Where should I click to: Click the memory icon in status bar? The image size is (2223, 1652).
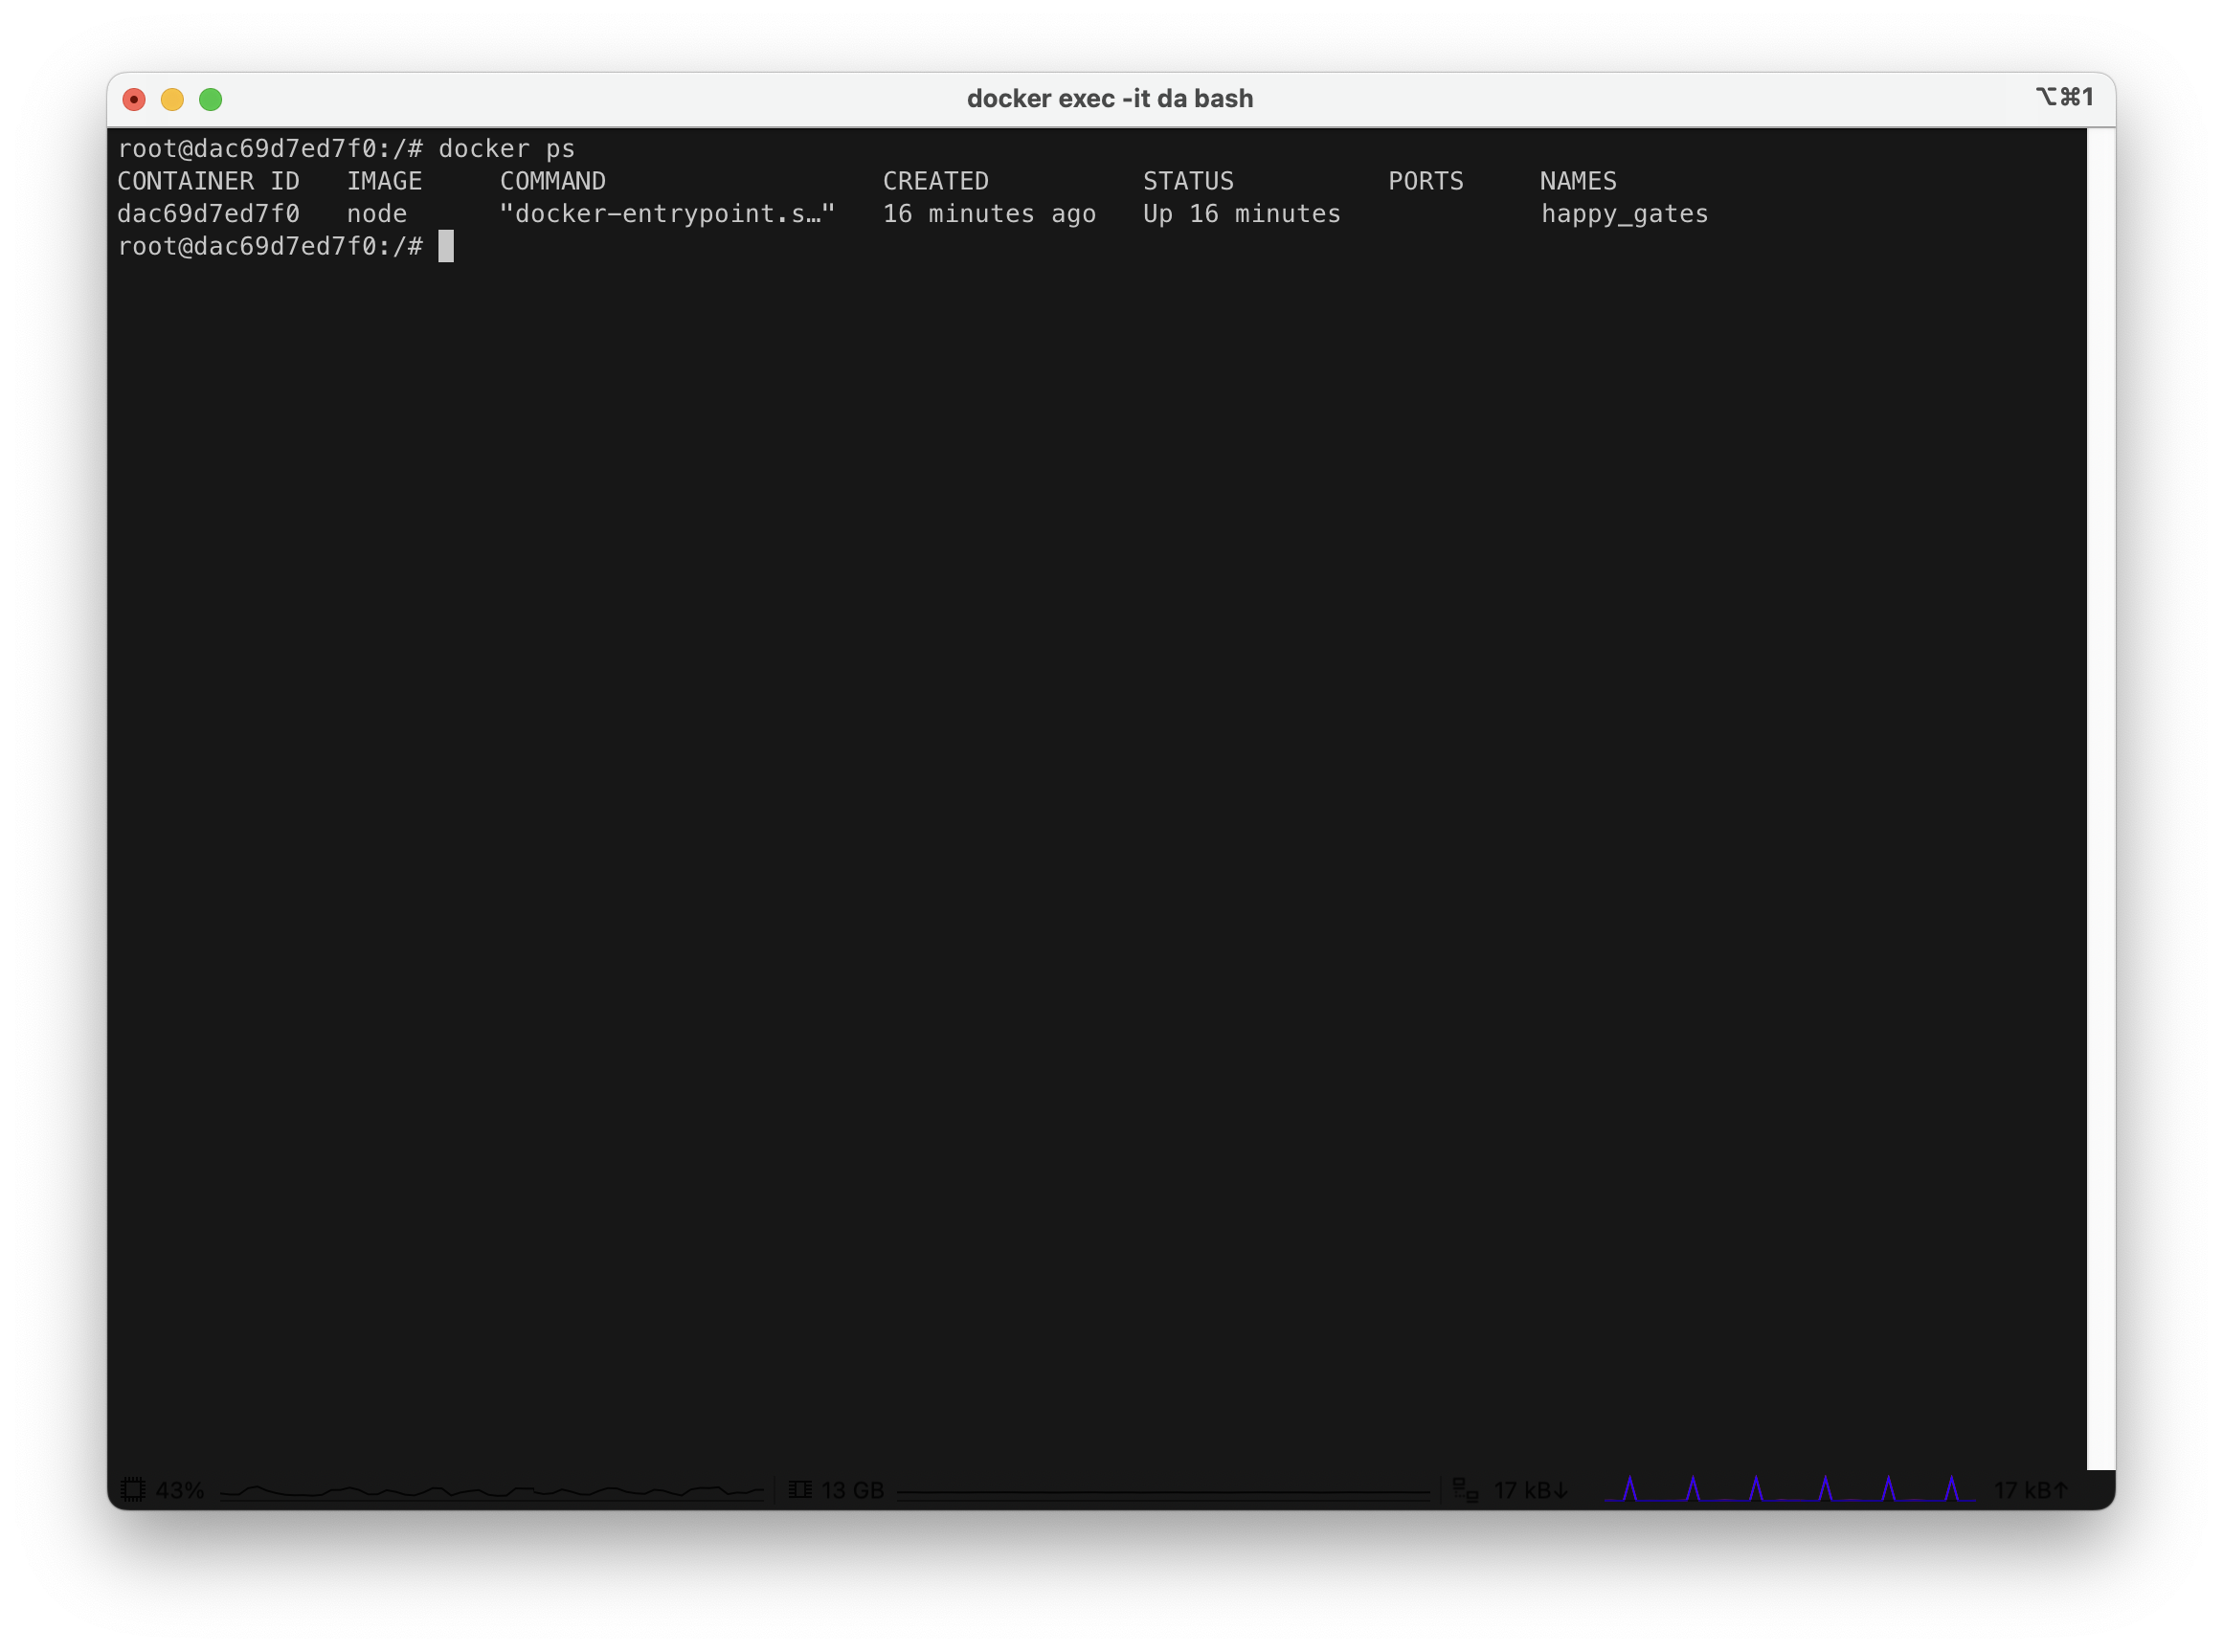click(800, 1489)
